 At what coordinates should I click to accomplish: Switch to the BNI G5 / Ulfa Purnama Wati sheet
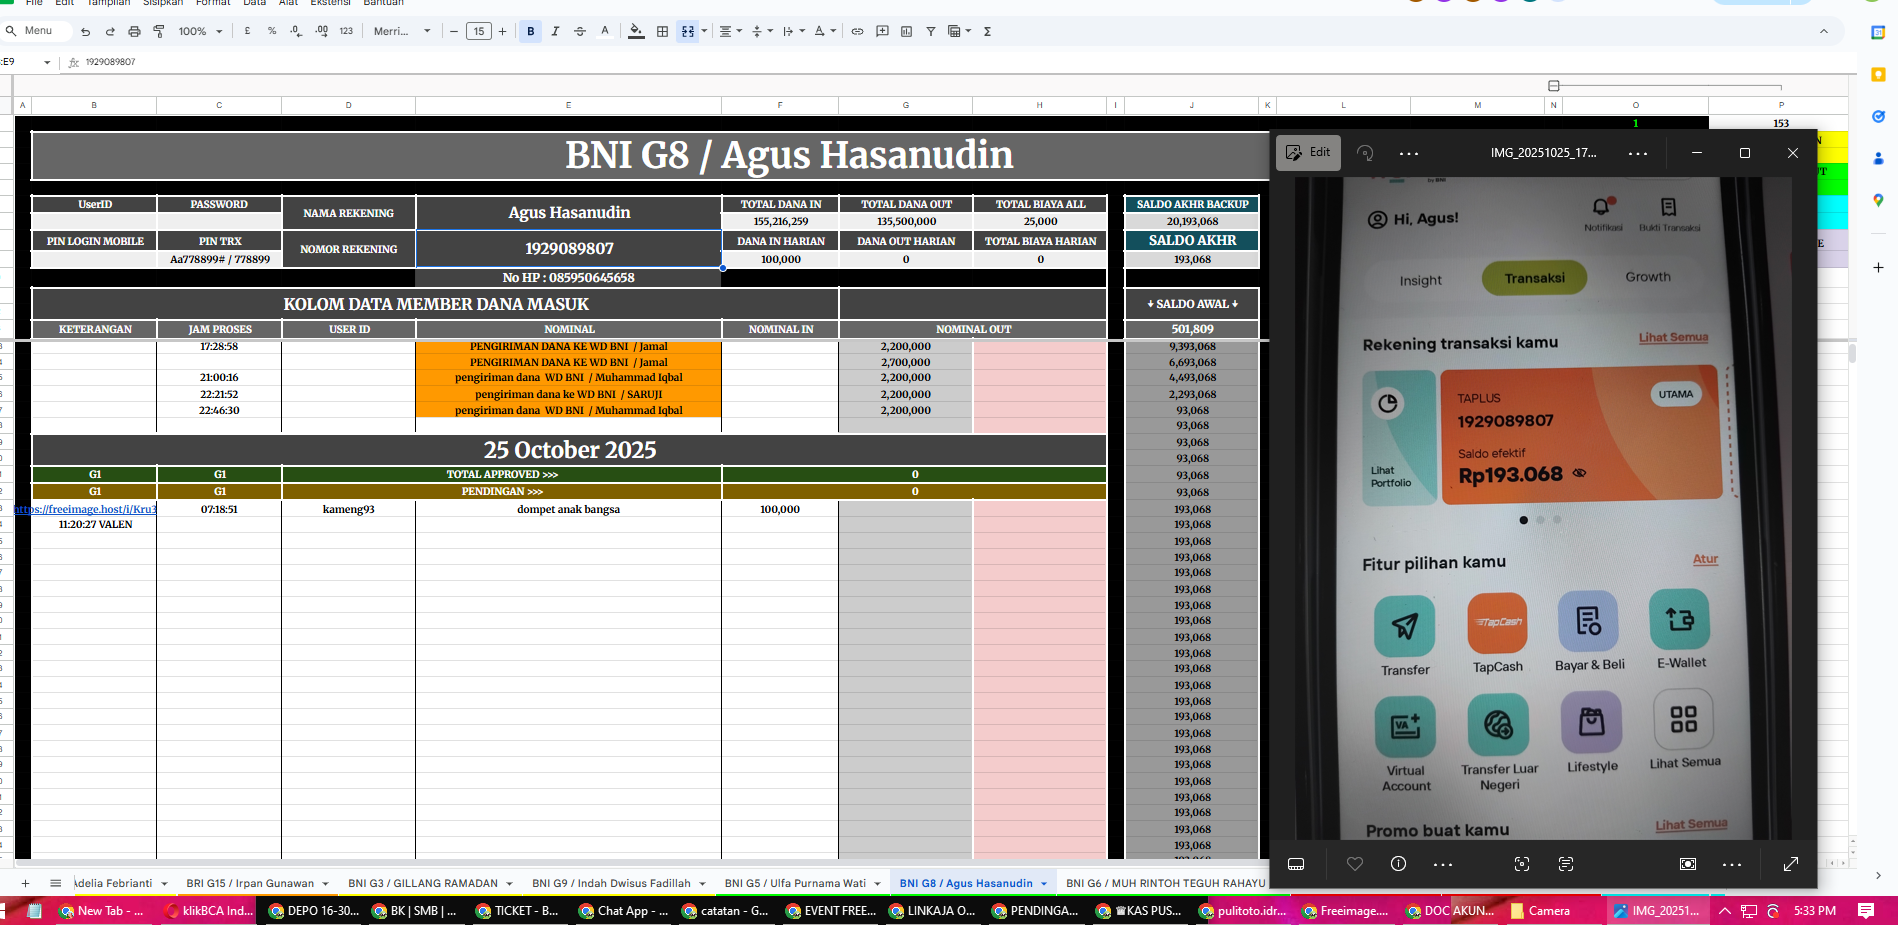[795, 884]
